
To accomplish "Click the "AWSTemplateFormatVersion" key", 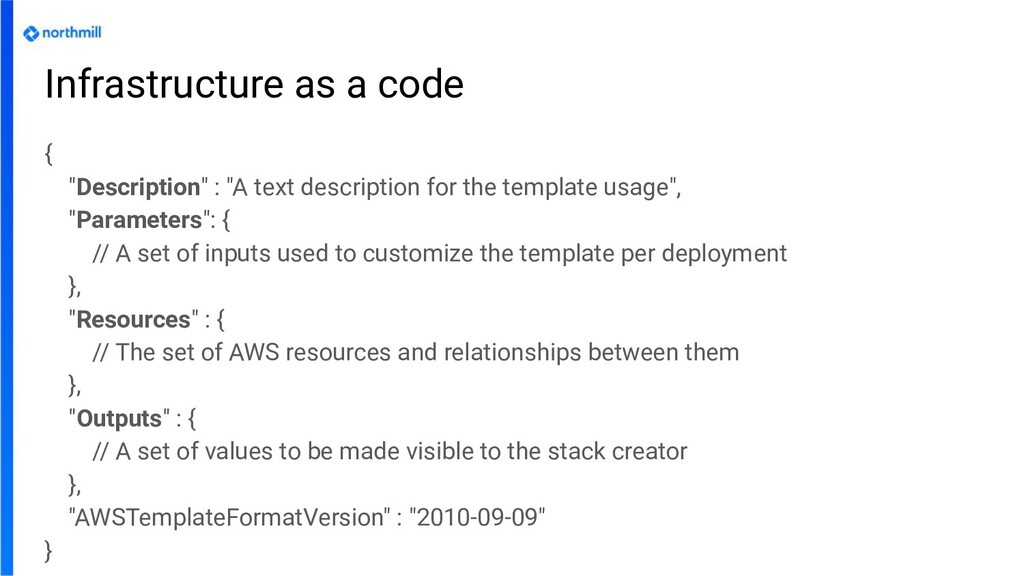I will coord(229,518).
